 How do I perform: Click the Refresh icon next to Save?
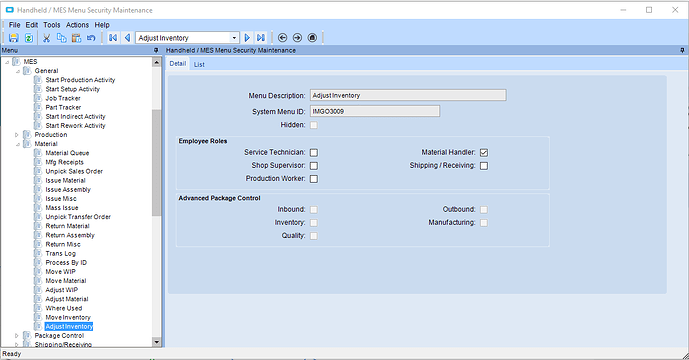(29, 38)
